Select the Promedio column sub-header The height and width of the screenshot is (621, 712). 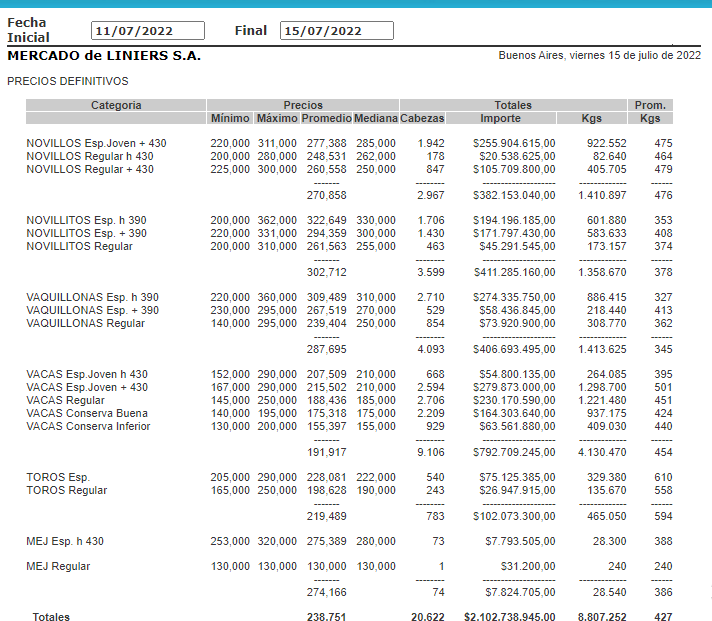tap(326, 119)
